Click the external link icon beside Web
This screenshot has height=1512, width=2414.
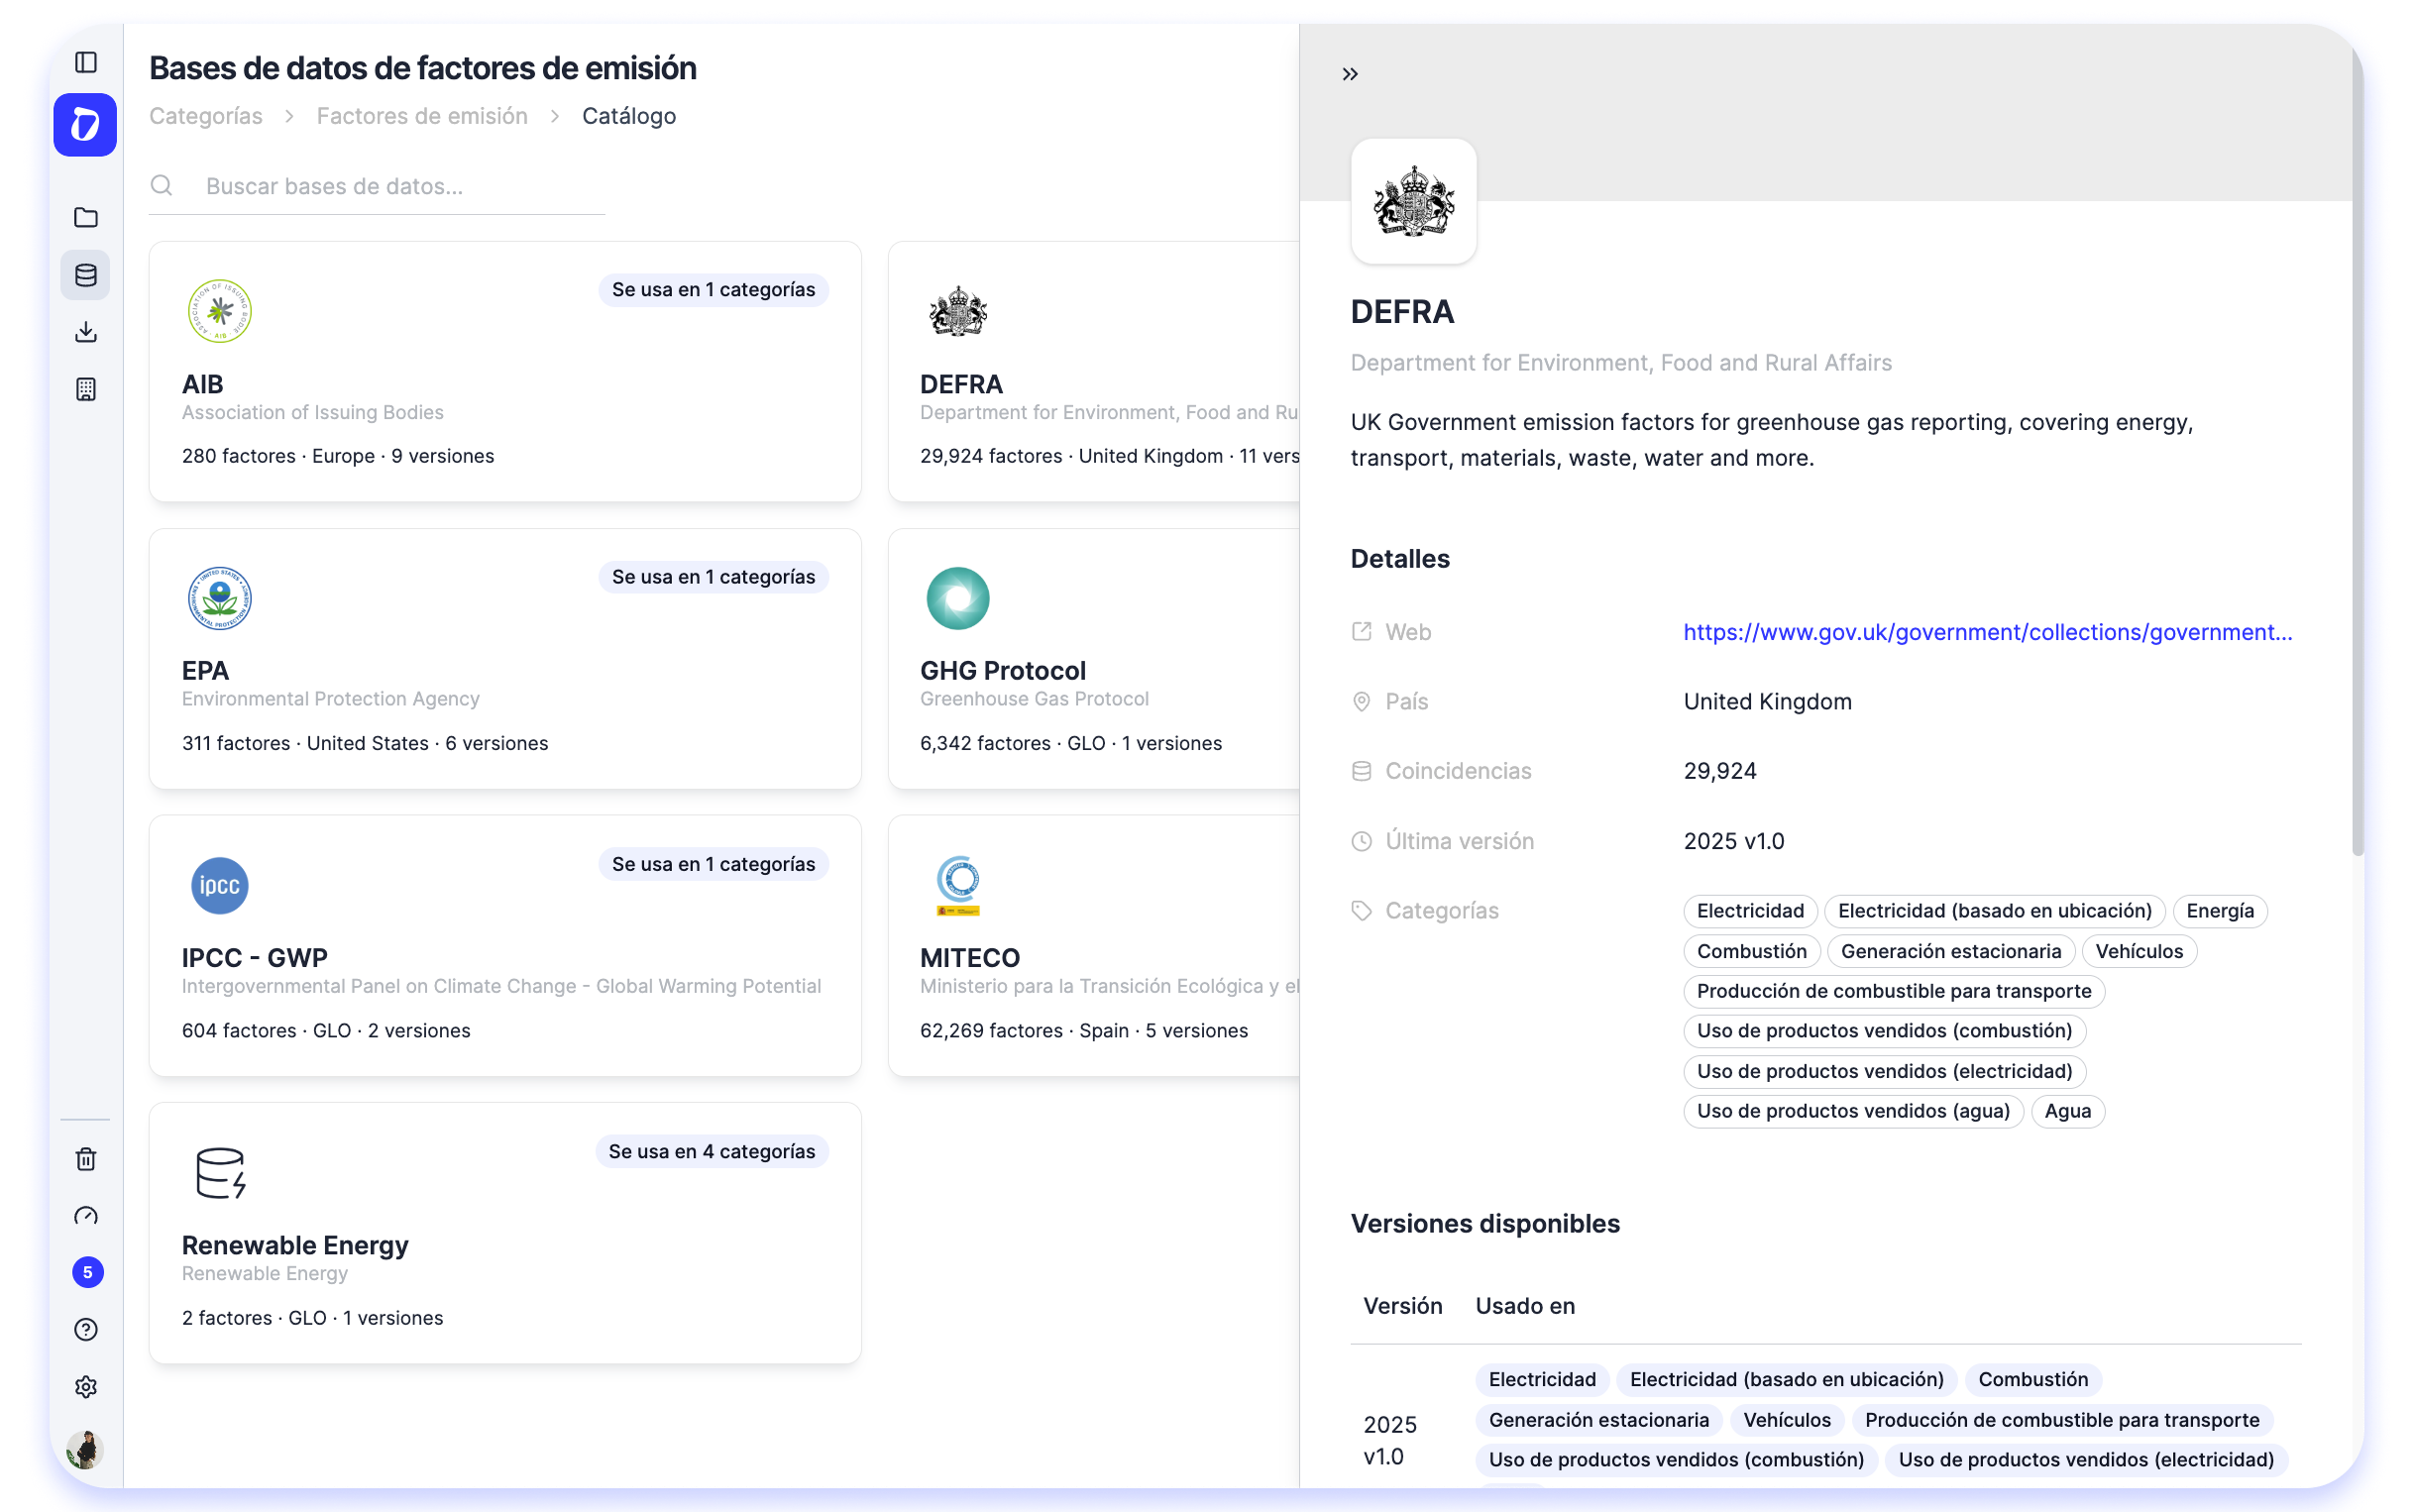pyautogui.click(x=1361, y=632)
